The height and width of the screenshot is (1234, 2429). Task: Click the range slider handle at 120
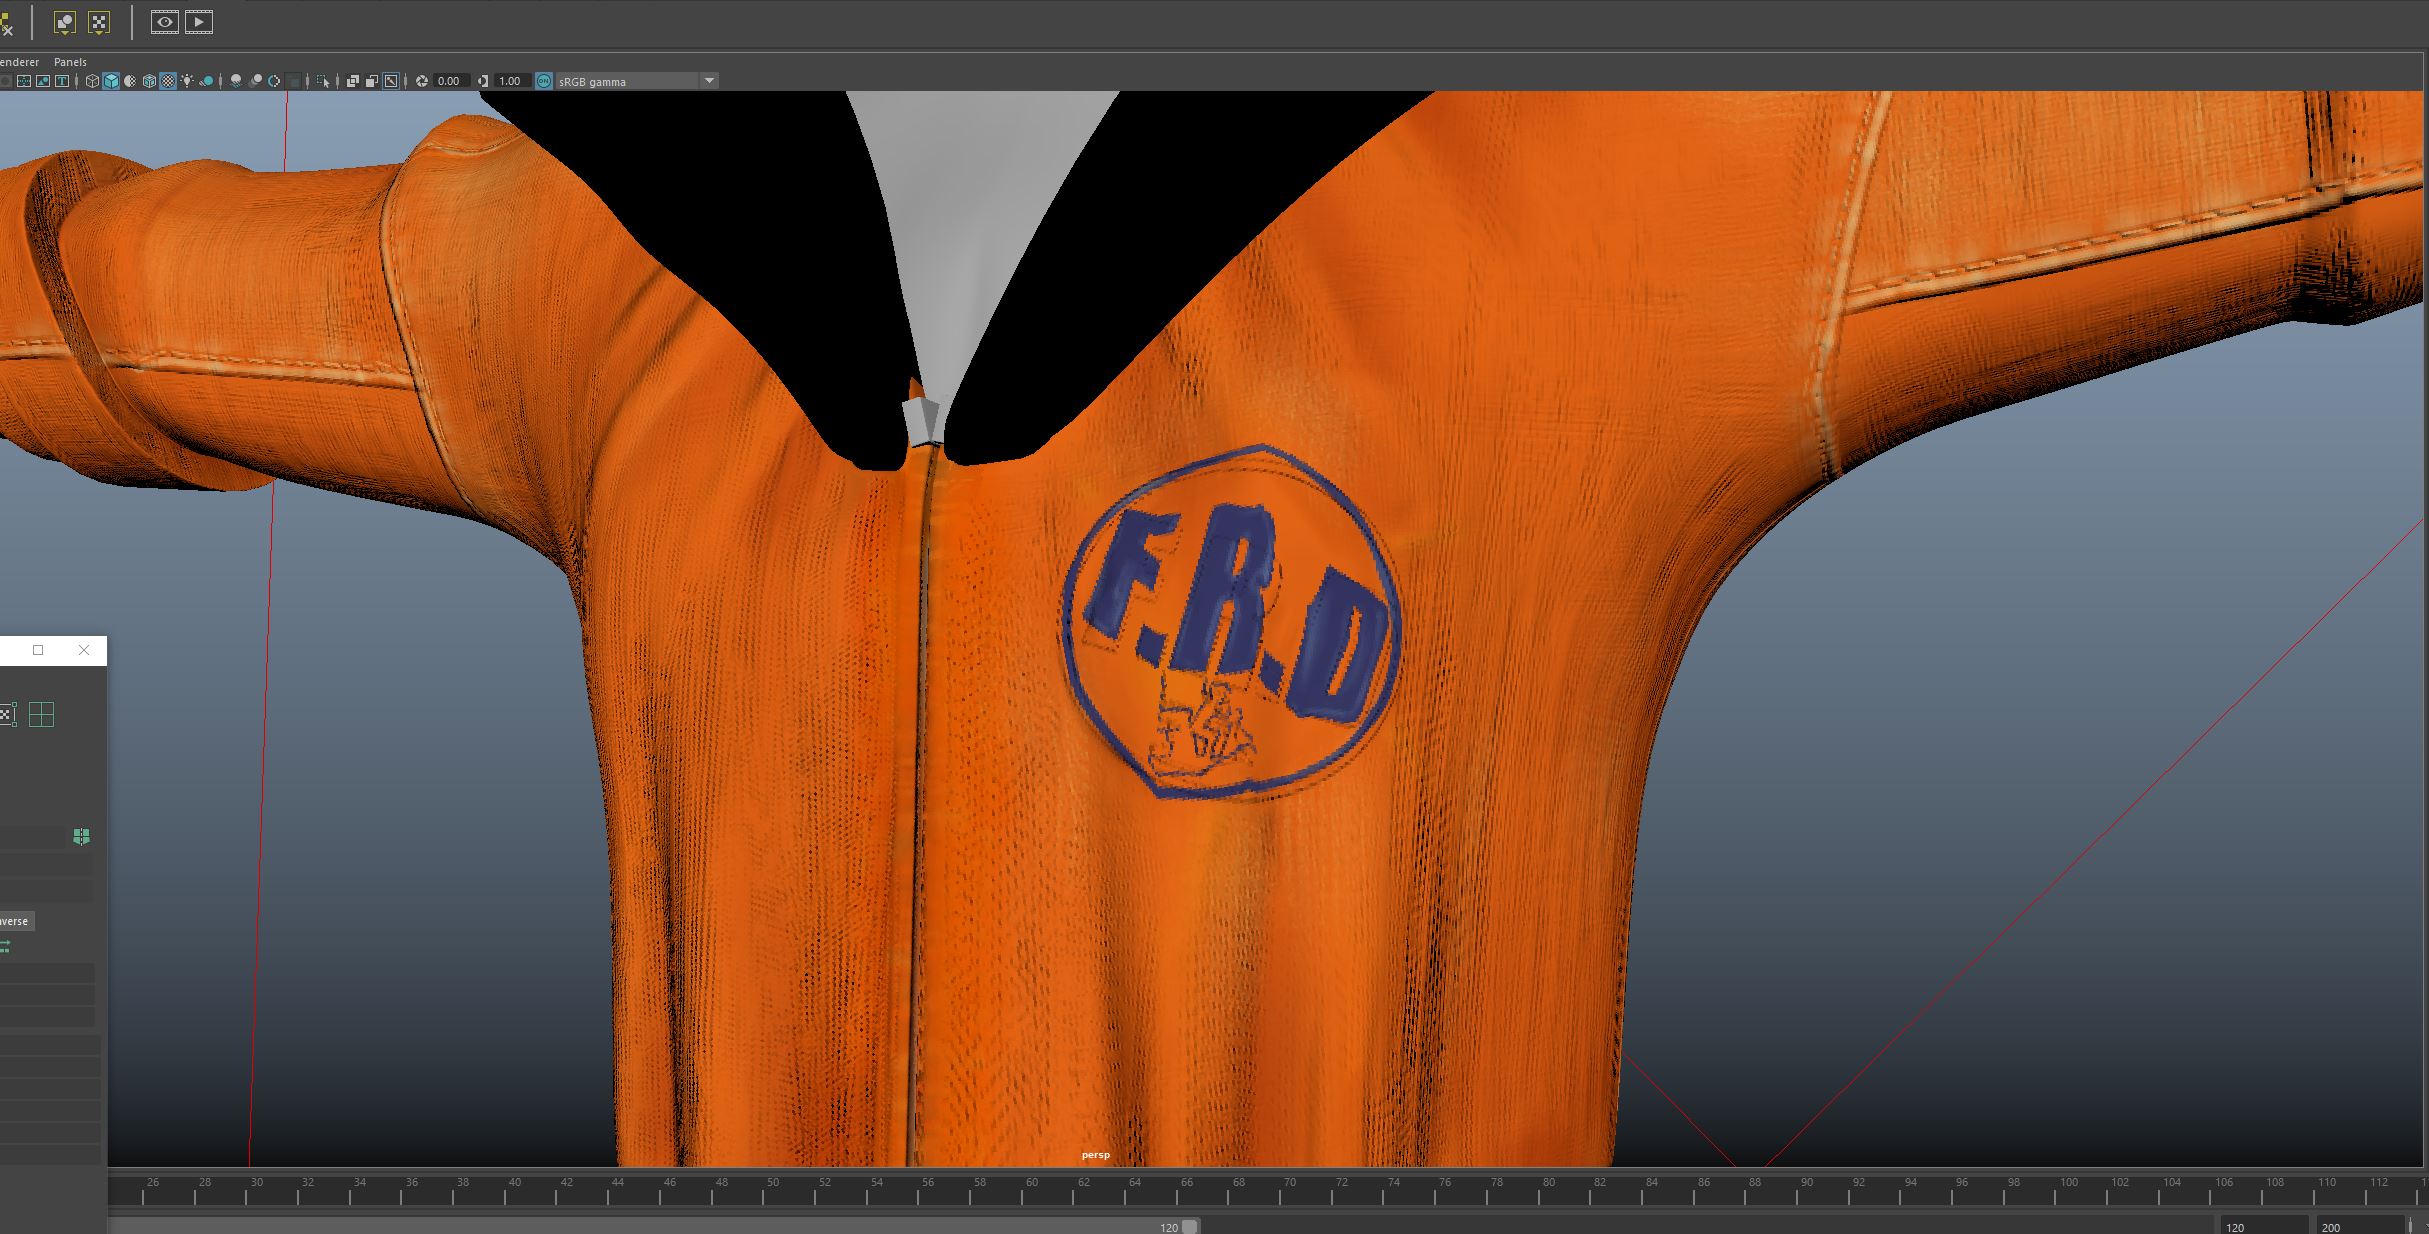click(1189, 1227)
